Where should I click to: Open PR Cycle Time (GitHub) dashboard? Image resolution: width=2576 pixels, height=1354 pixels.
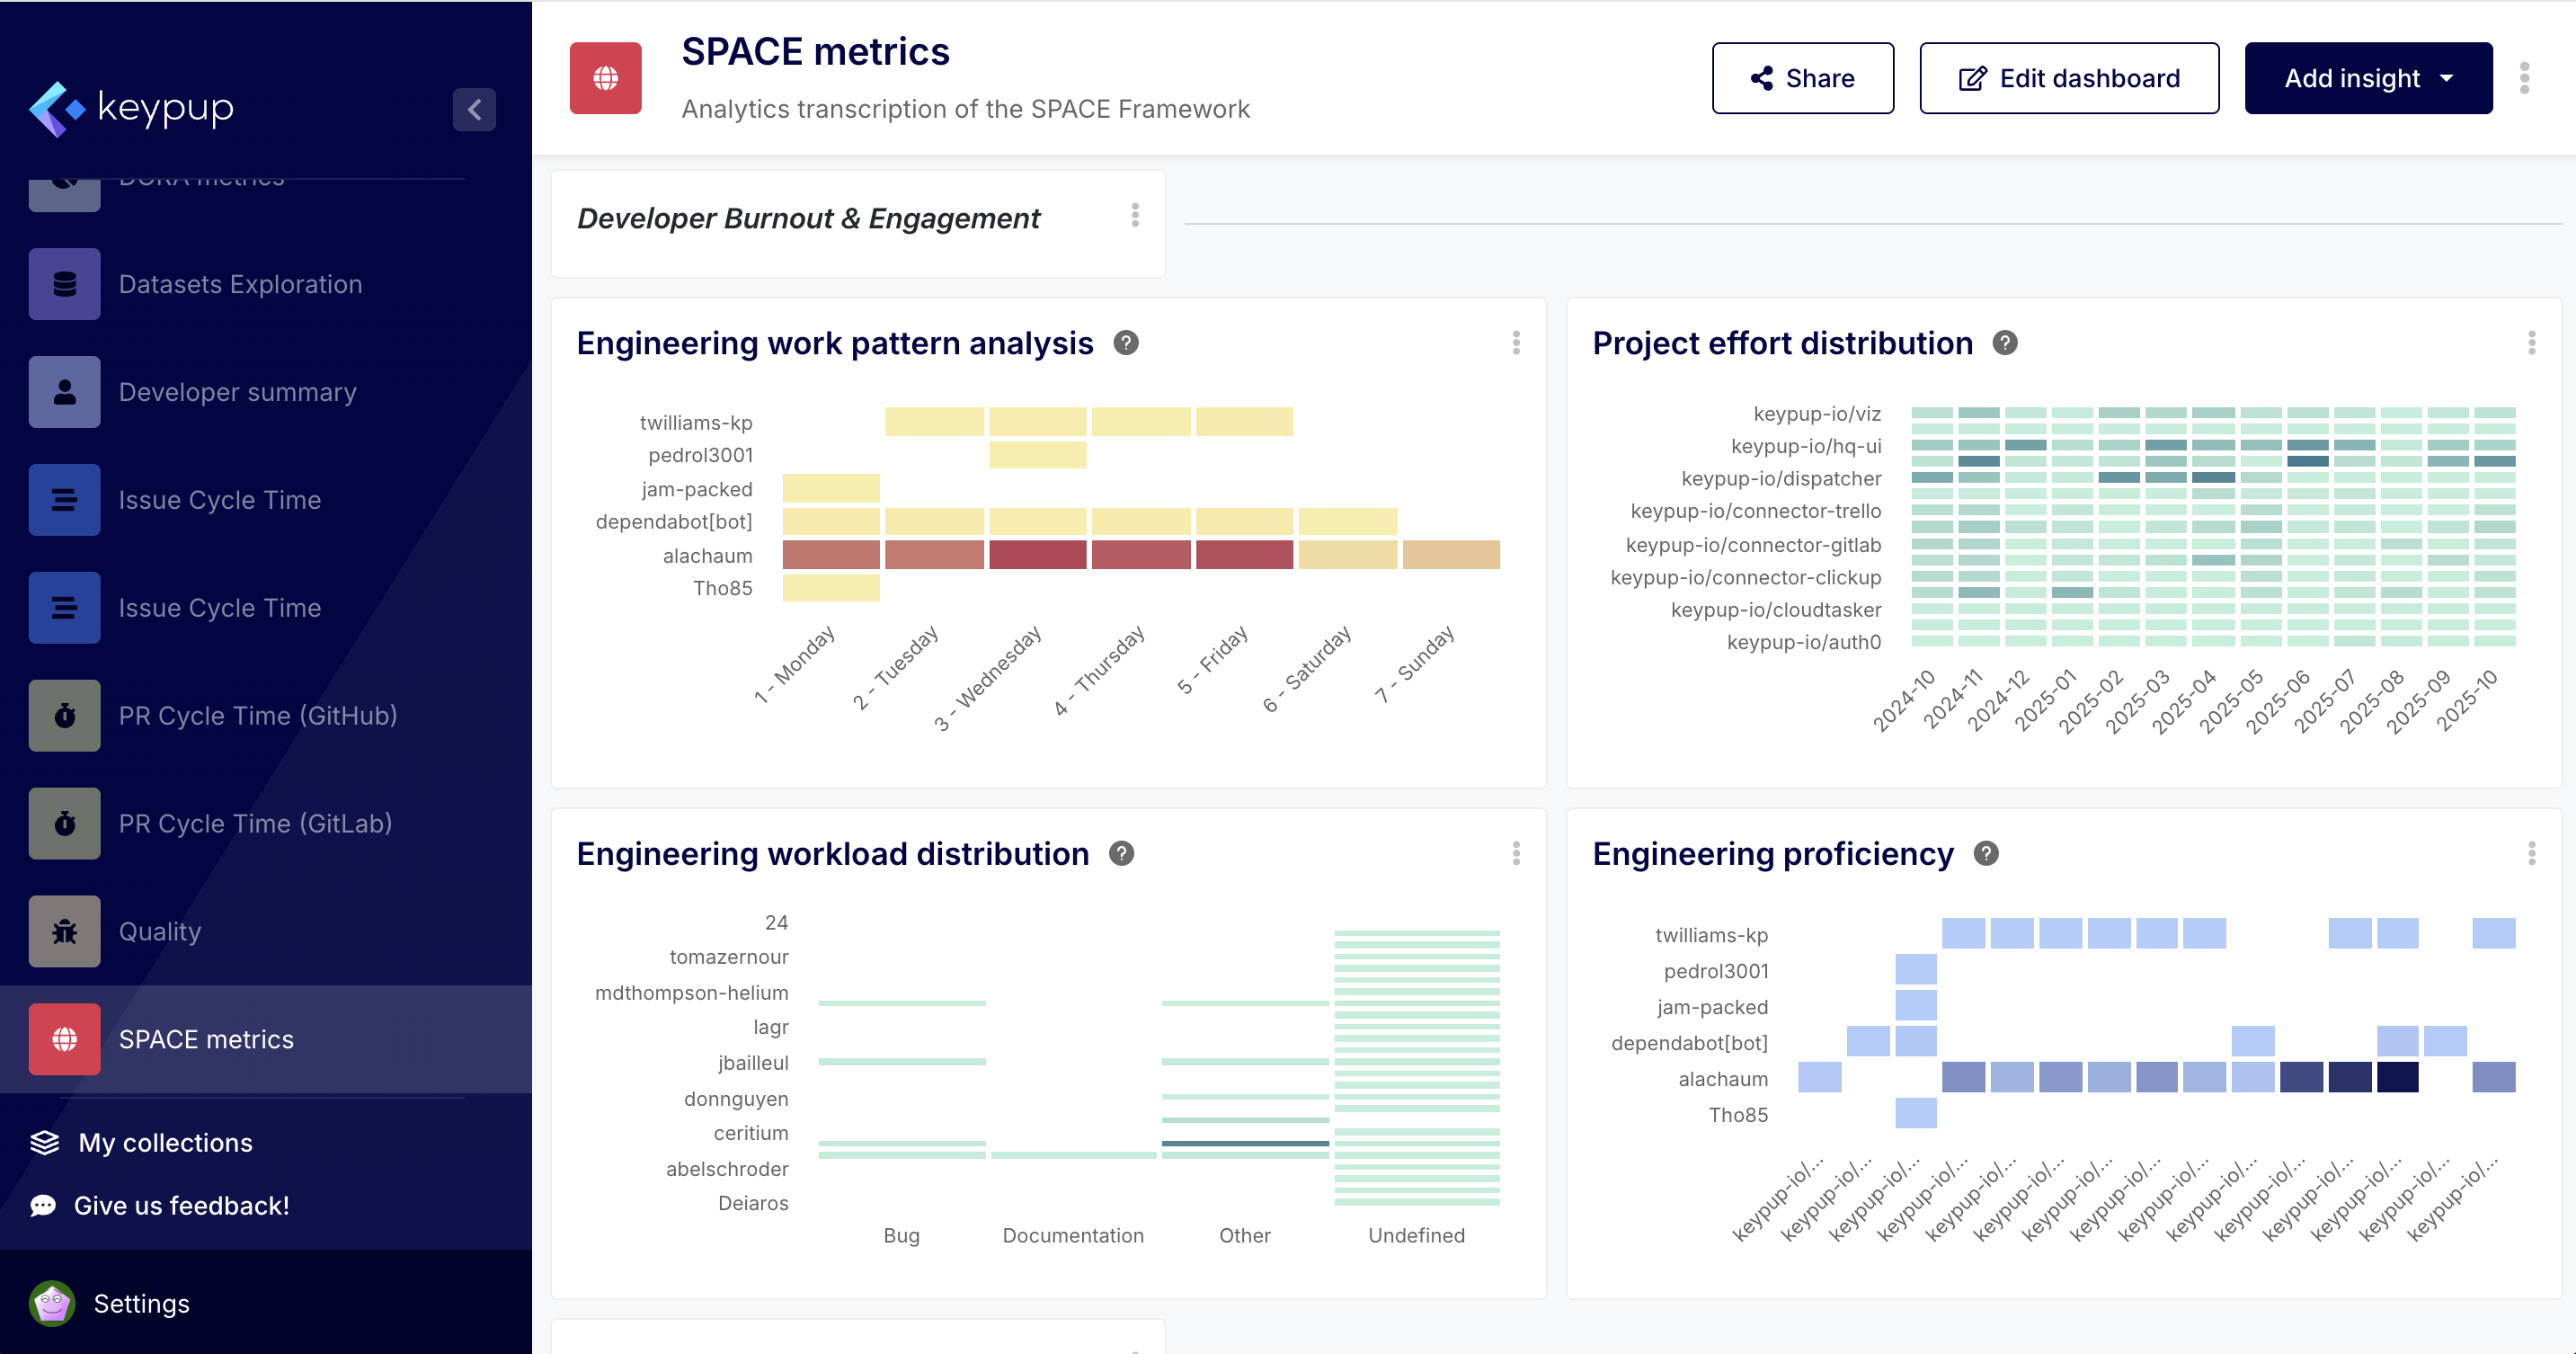pos(257,716)
